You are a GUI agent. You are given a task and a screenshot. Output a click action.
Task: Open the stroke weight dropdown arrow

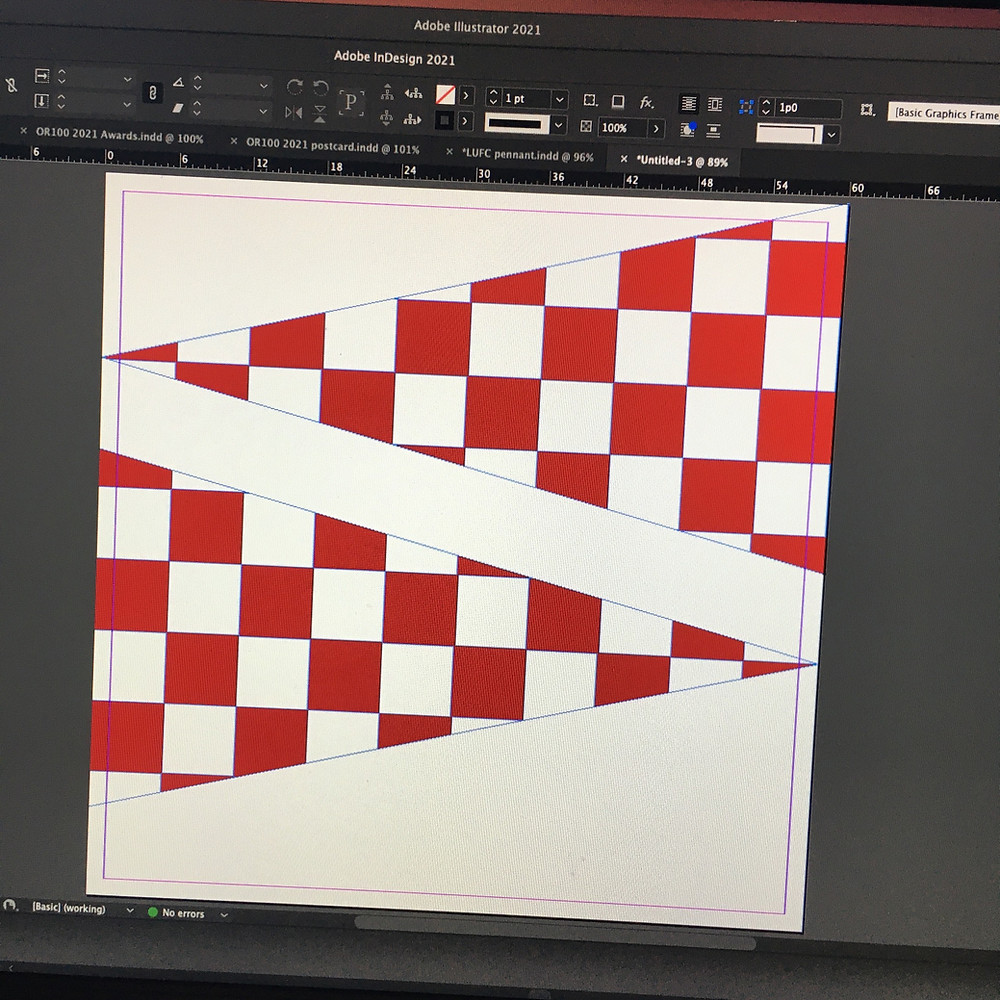click(x=559, y=99)
